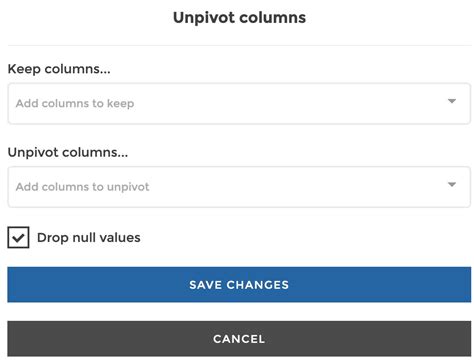Expand column list using the caret in Keep box
Image resolution: width=474 pixels, height=363 pixels.
point(452,101)
